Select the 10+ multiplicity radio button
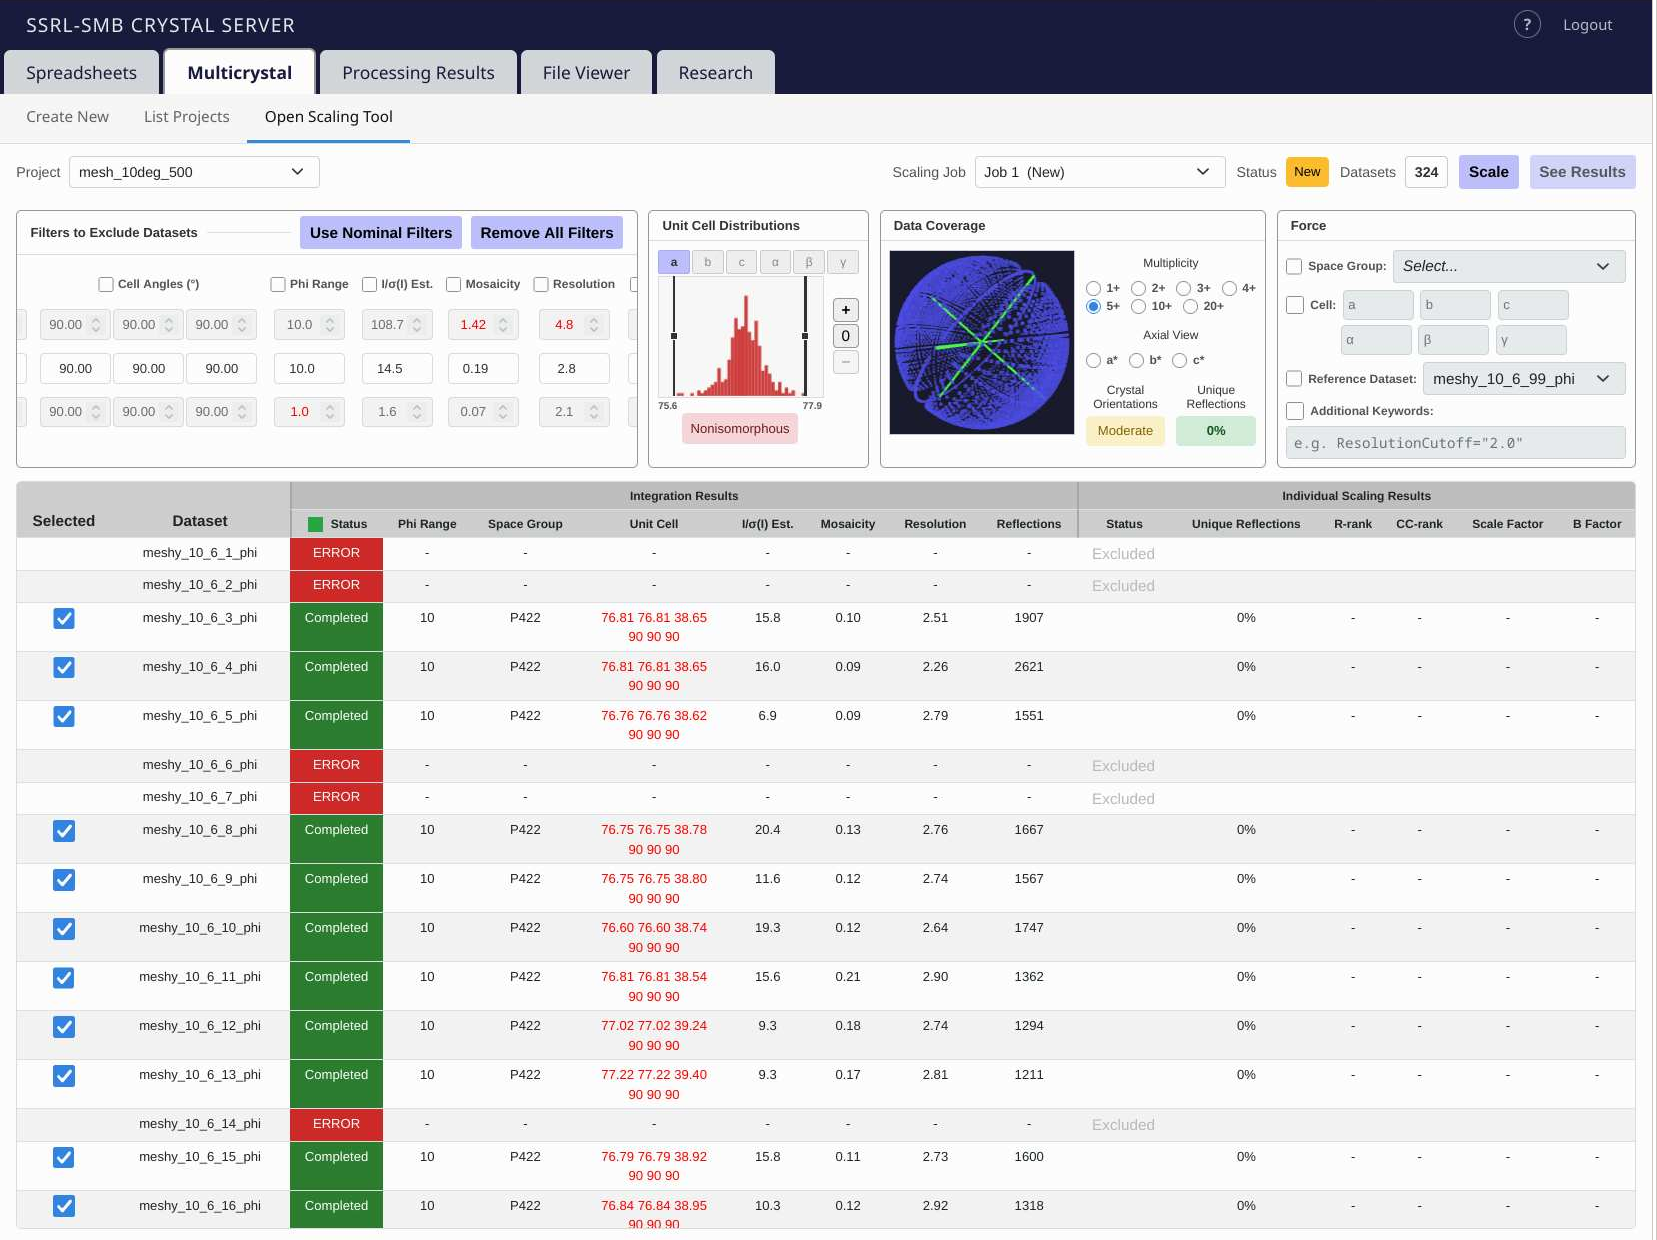The image size is (1657, 1240). click(x=1138, y=306)
